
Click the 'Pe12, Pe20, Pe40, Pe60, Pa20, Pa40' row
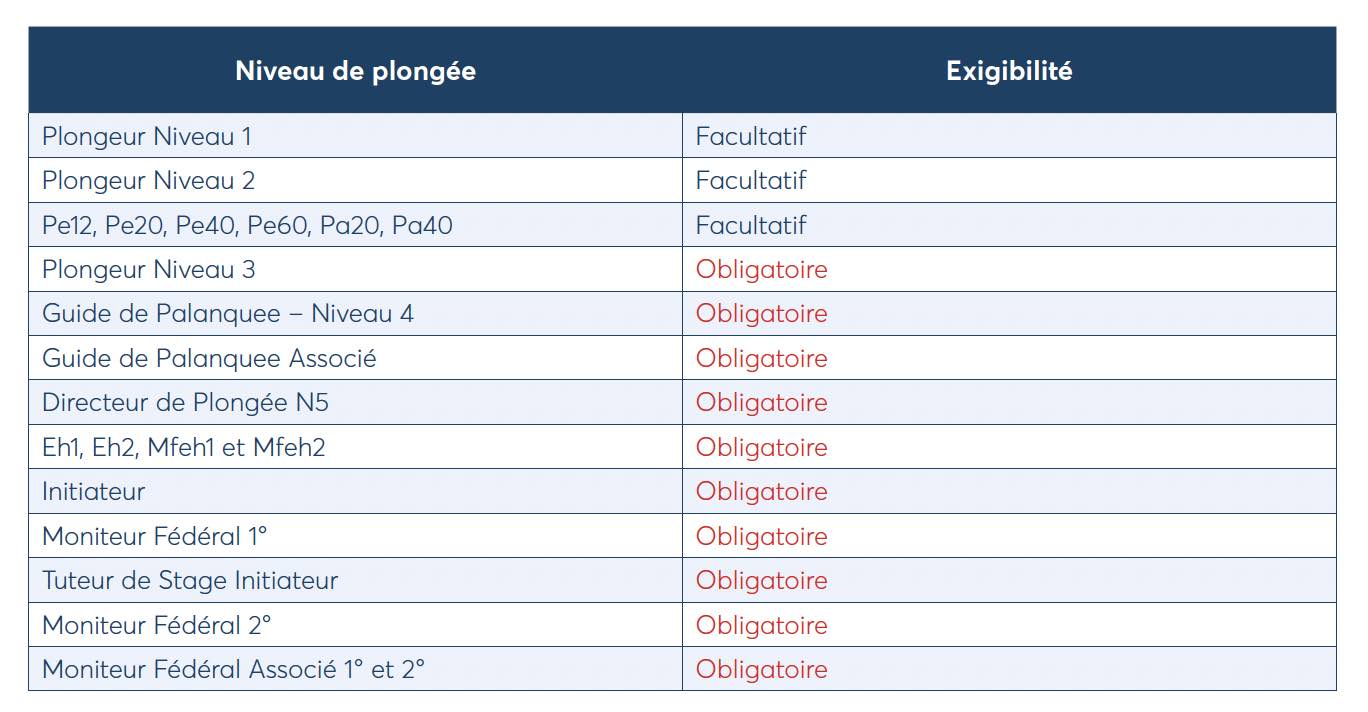tap(682, 225)
